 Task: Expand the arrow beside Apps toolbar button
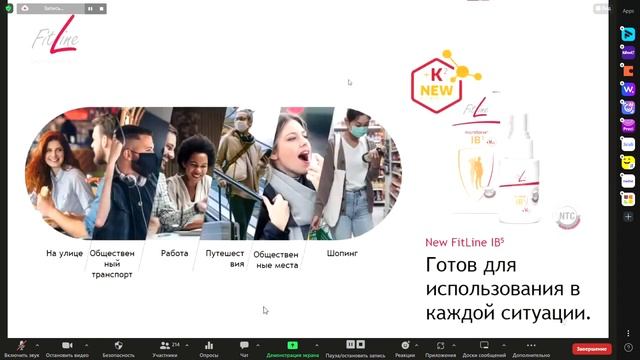click(454, 345)
